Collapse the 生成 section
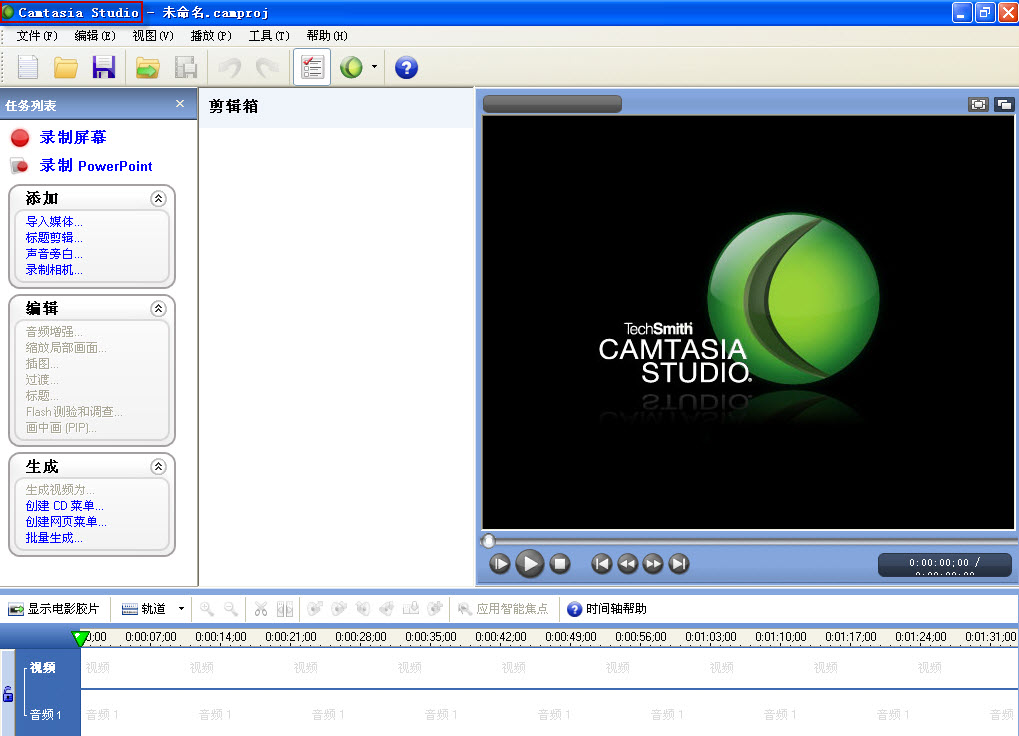 pos(158,466)
